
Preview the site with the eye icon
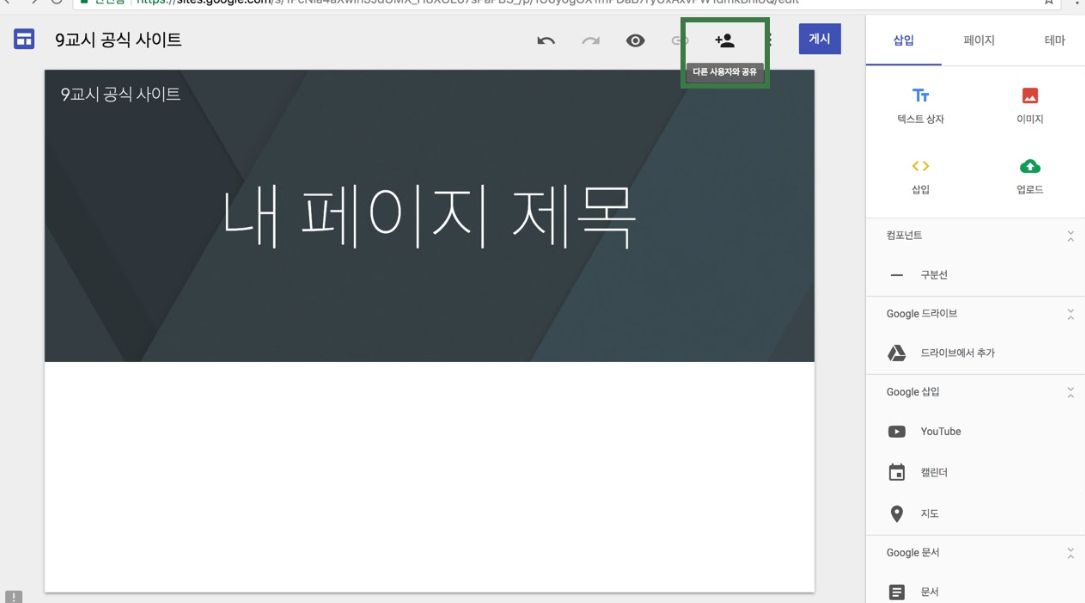(635, 41)
